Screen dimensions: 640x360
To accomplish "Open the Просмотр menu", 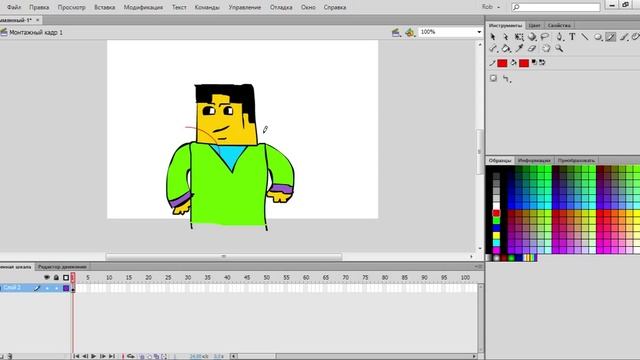I will coord(71,7).
